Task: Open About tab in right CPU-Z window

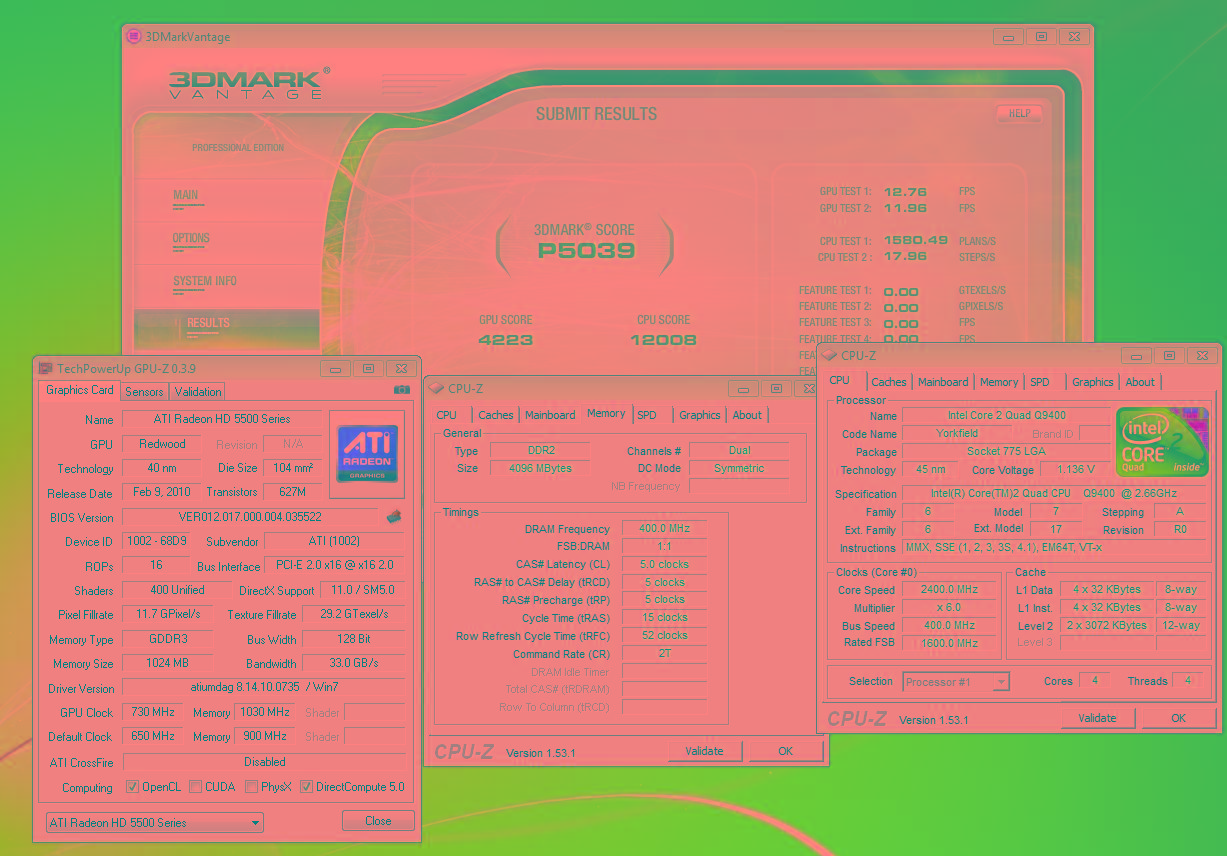Action: pyautogui.click(x=1140, y=382)
